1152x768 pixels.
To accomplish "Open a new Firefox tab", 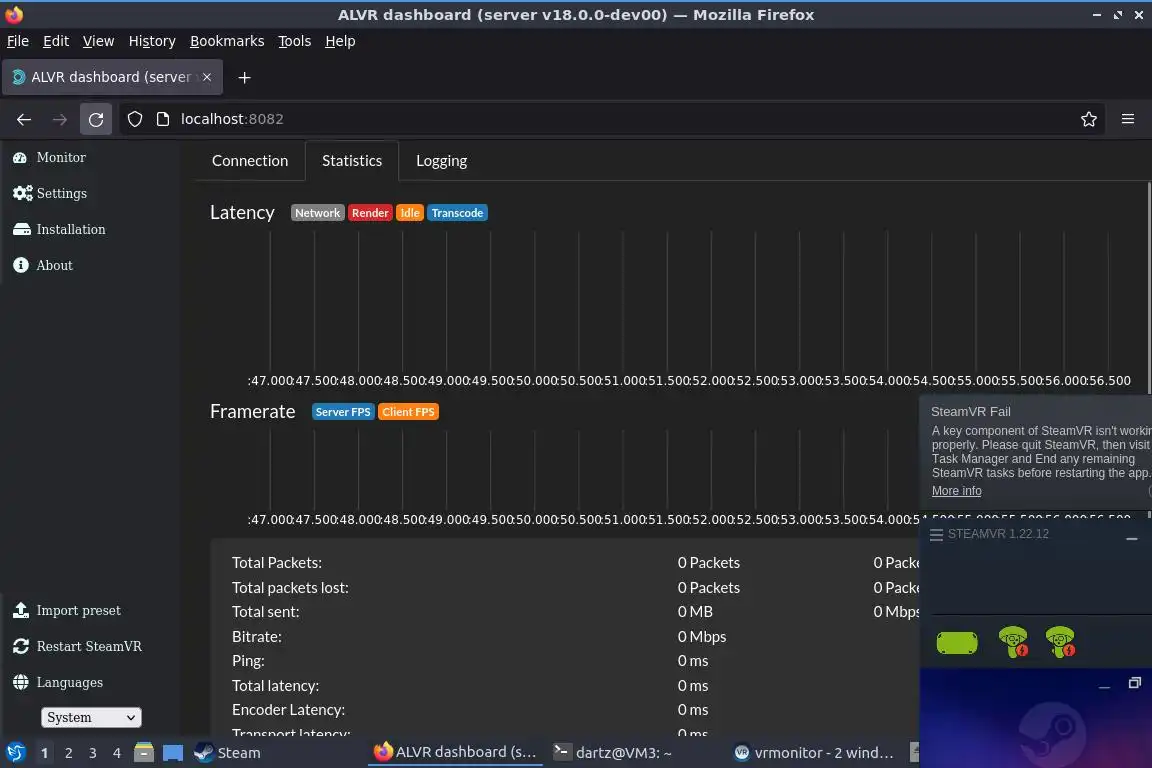I will [x=245, y=77].
